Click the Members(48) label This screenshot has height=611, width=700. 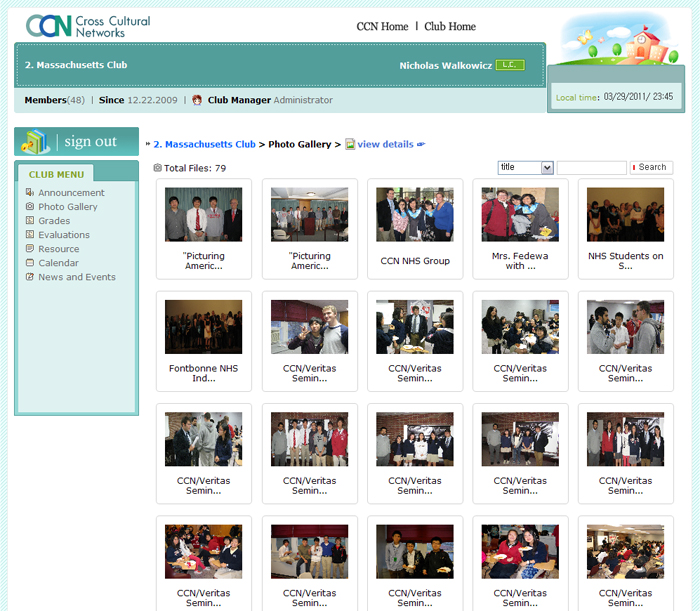coord(54,100)
